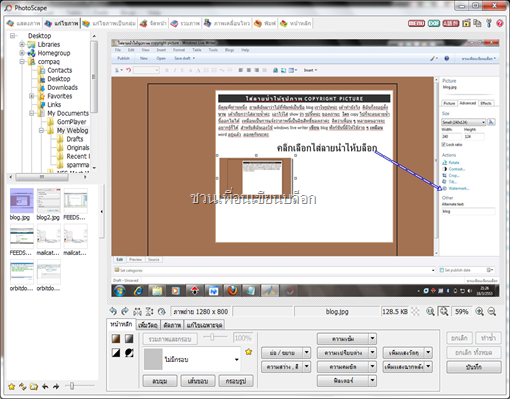Collapse the My Weblog node
The width and height of the screenshot is (510, 399).
[41, 130]
